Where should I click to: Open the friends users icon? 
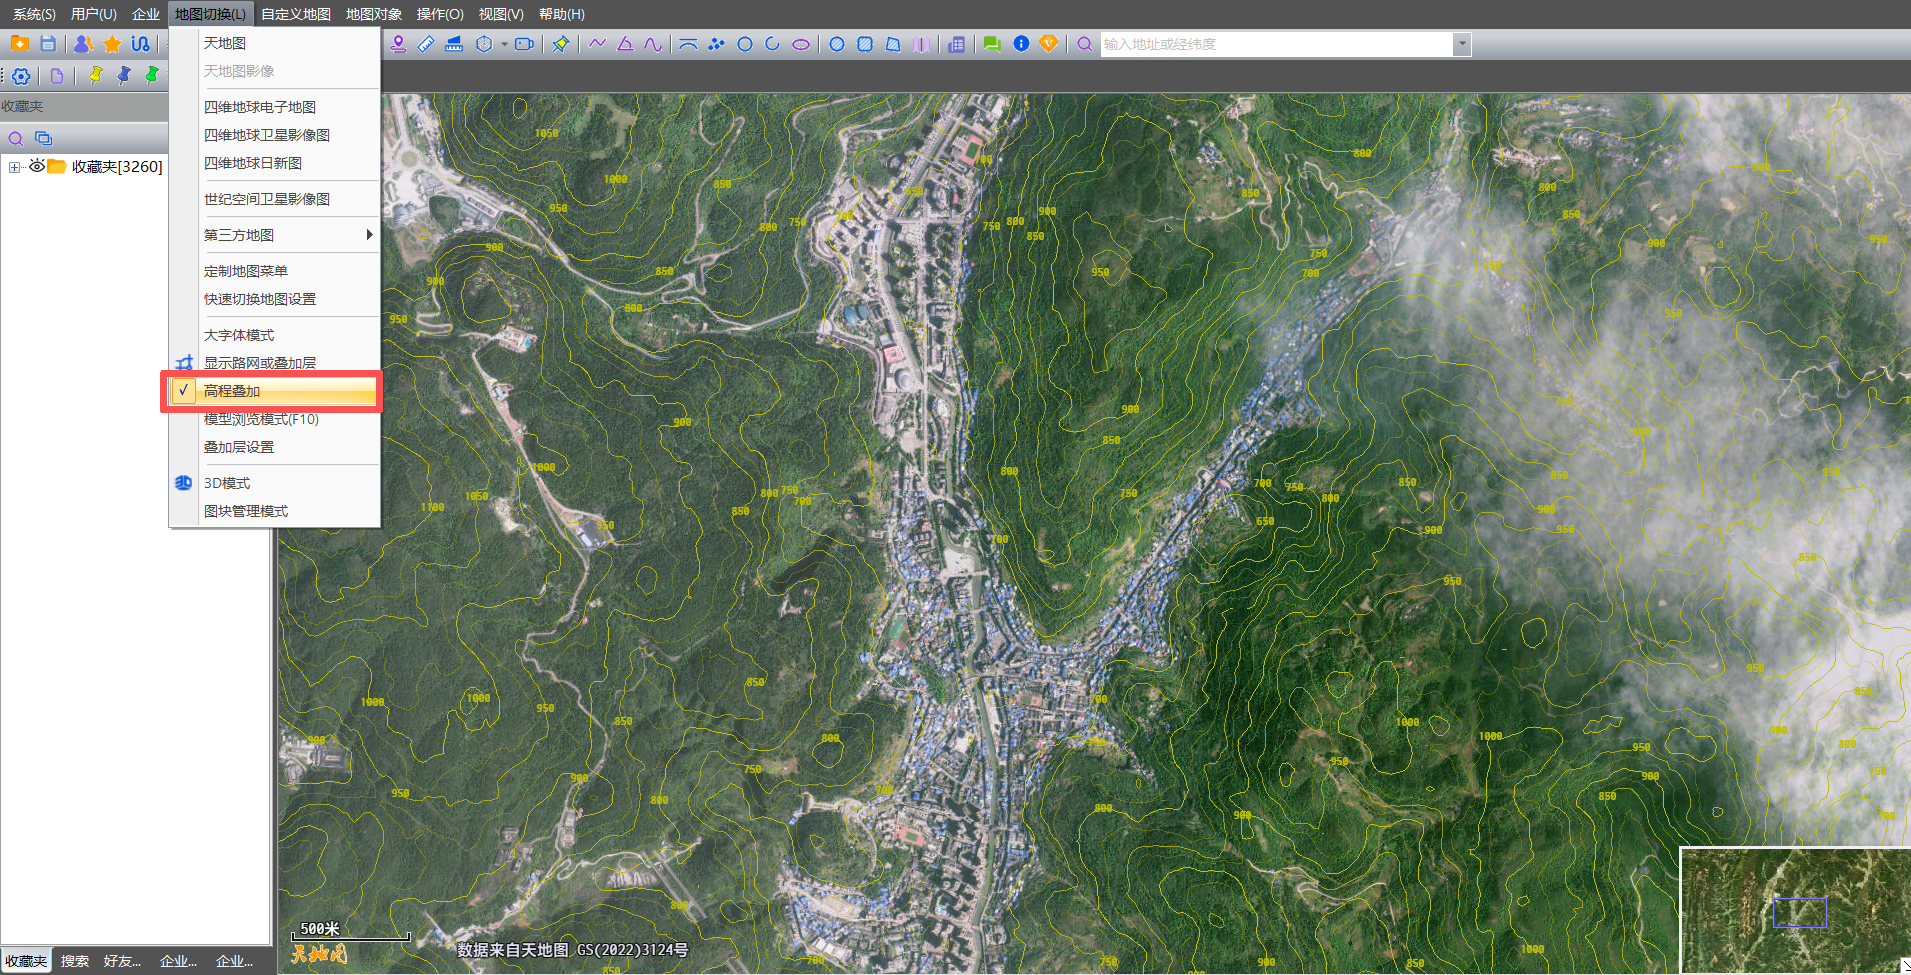pyautogui.click(x=84, y=44)
